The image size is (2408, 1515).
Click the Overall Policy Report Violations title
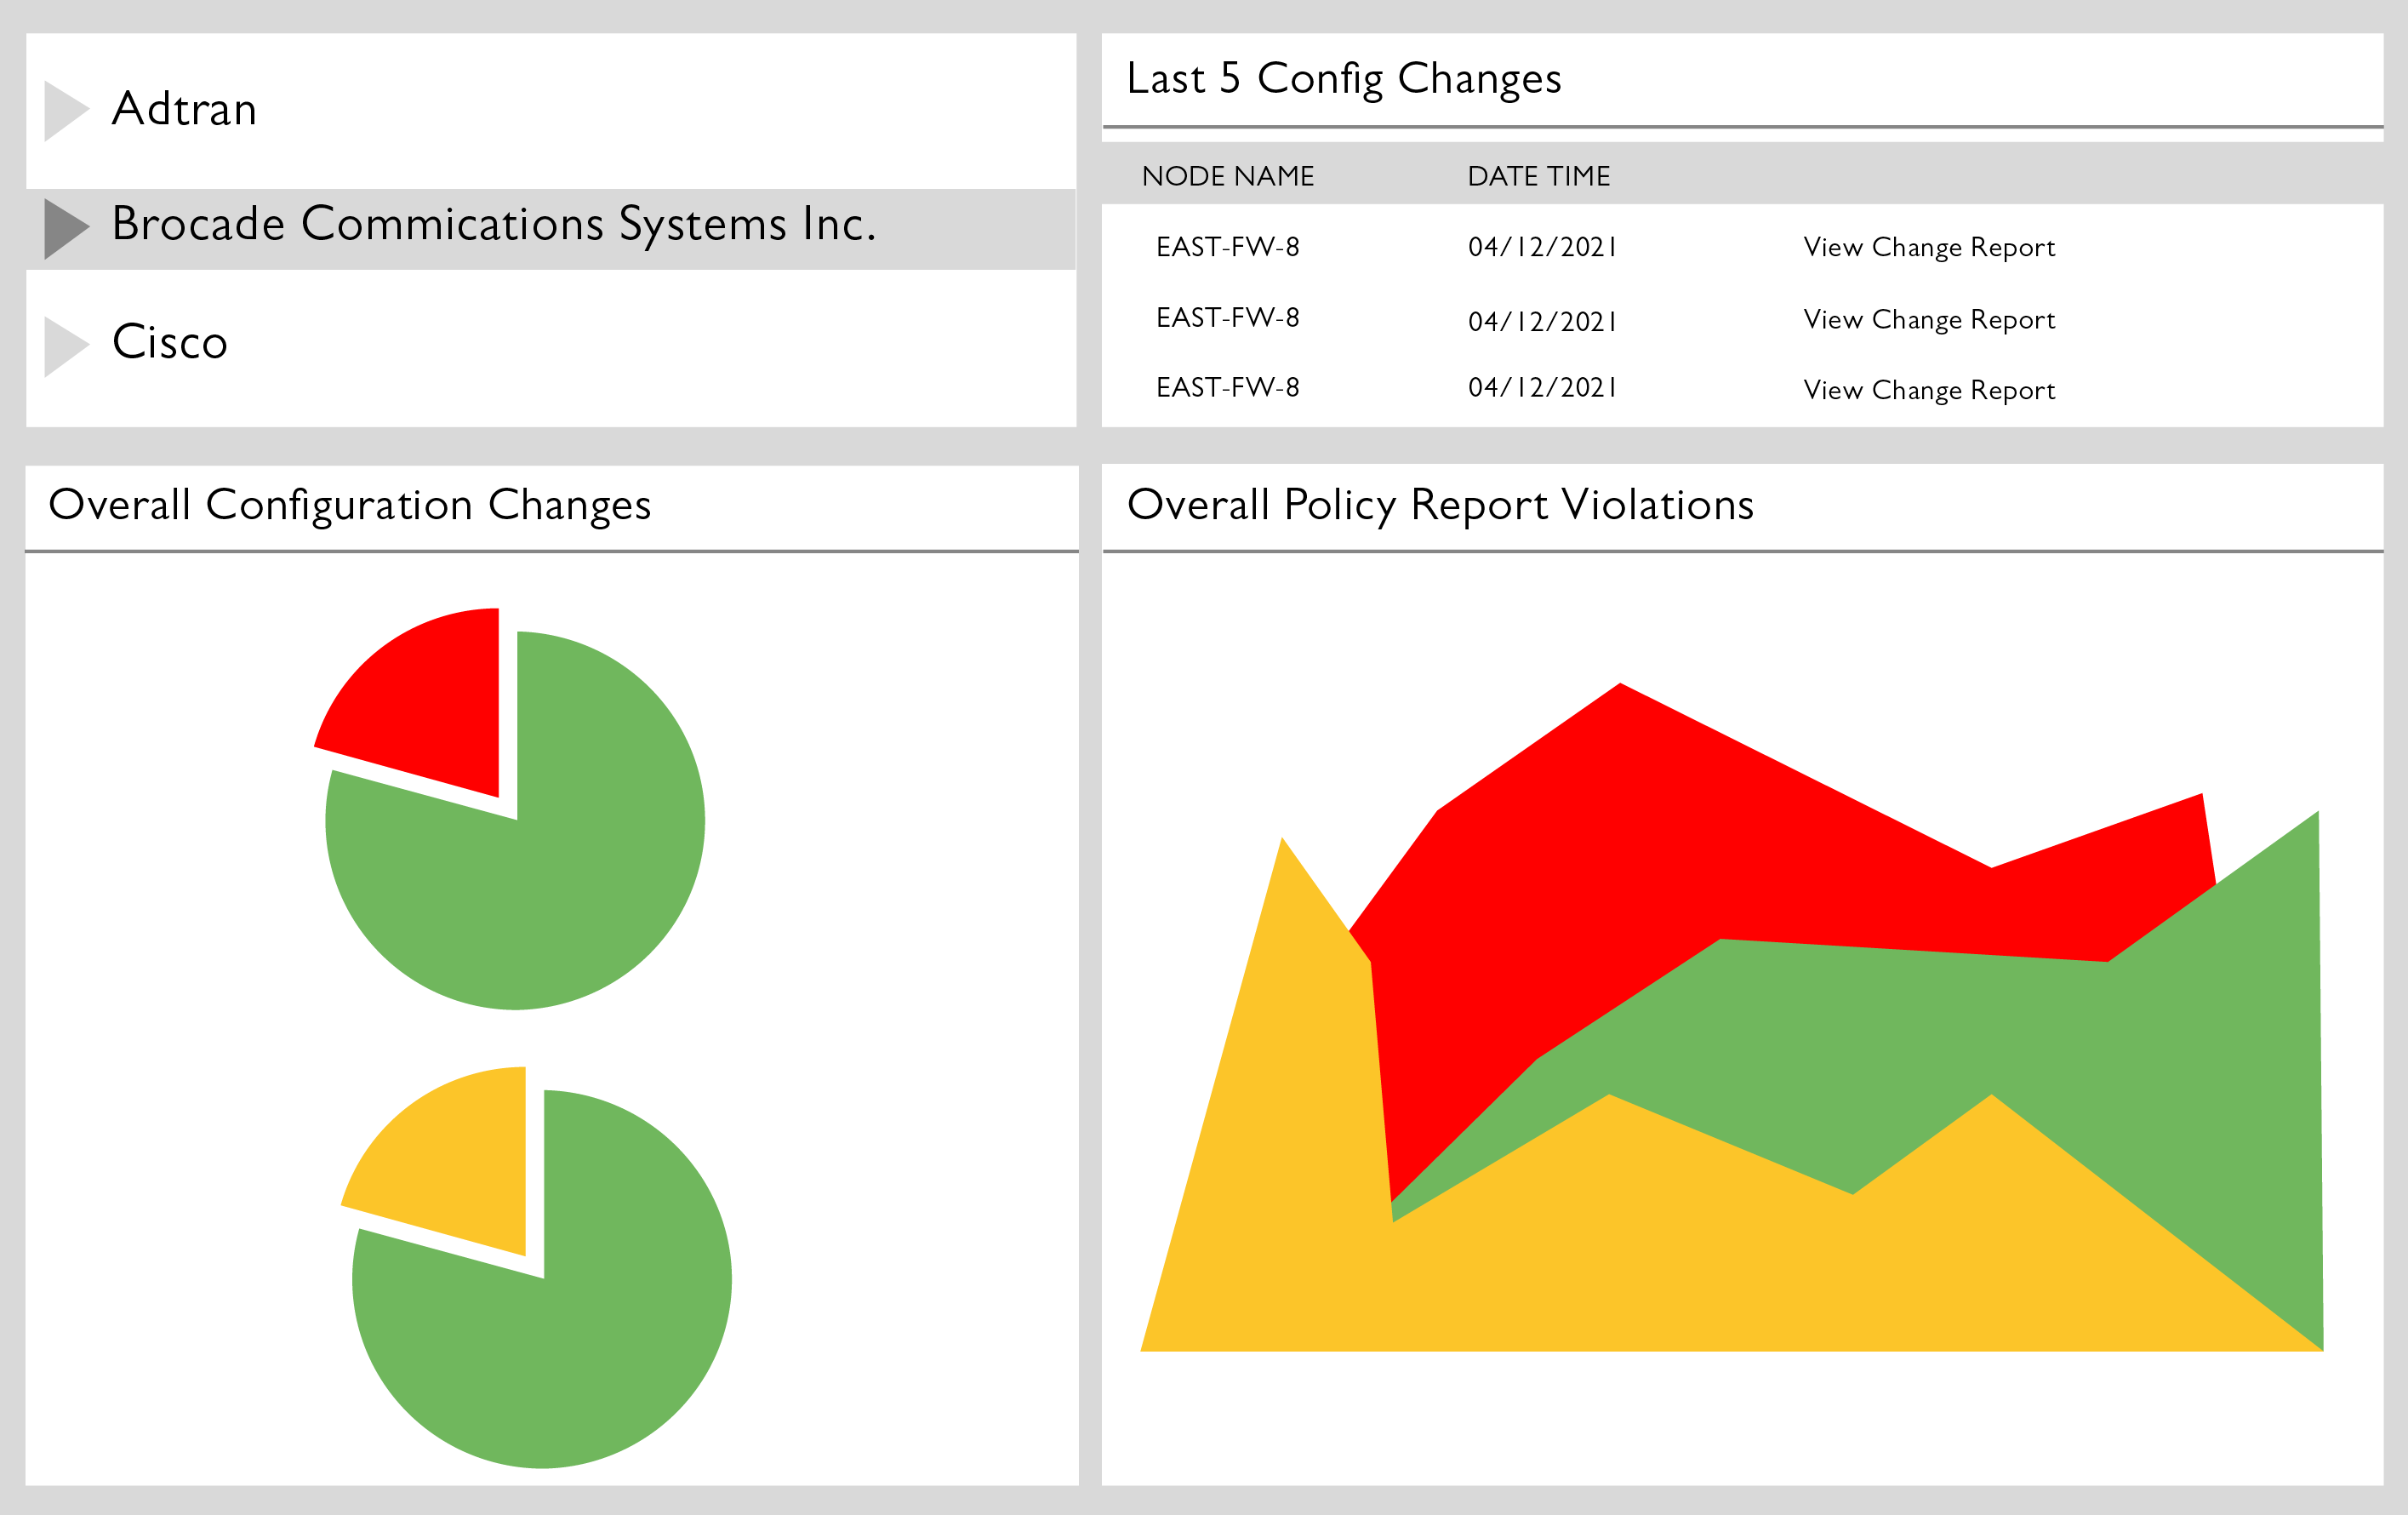click(1440, 505)
